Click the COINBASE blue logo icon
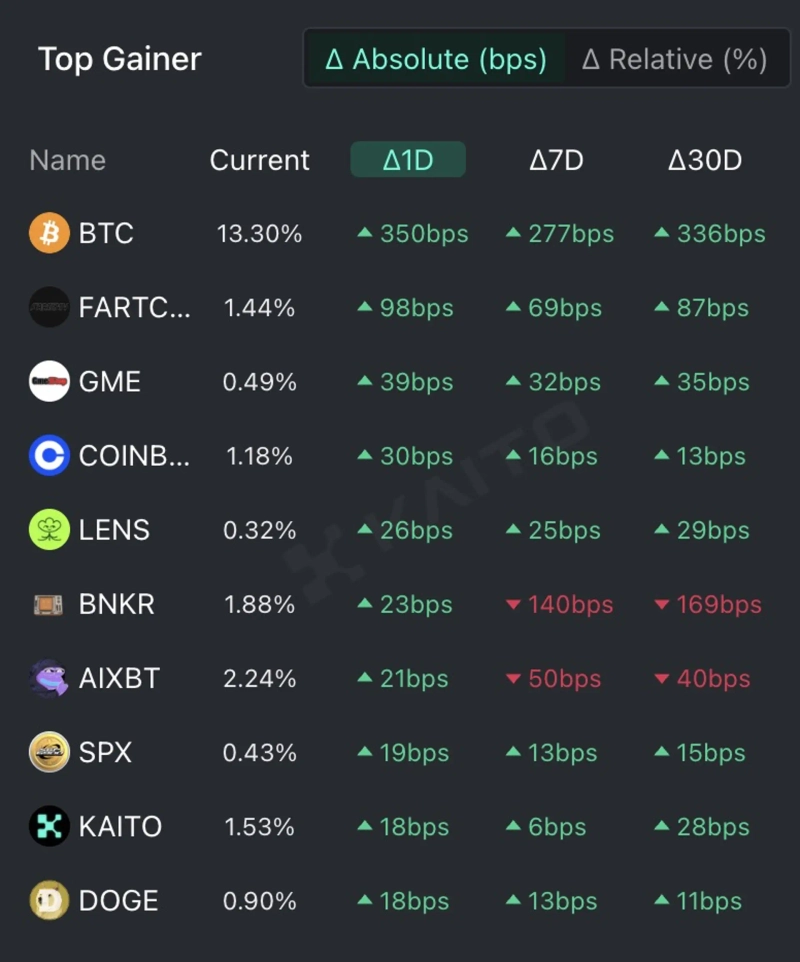The width and height of the screenshot is (800, 962). pos(49,456)
